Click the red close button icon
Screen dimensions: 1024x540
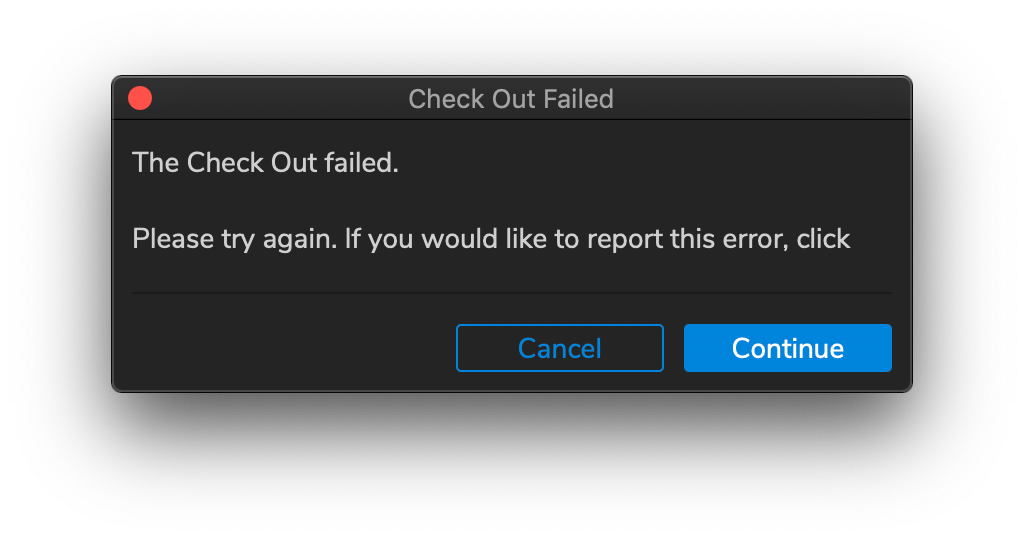[140, 98]
